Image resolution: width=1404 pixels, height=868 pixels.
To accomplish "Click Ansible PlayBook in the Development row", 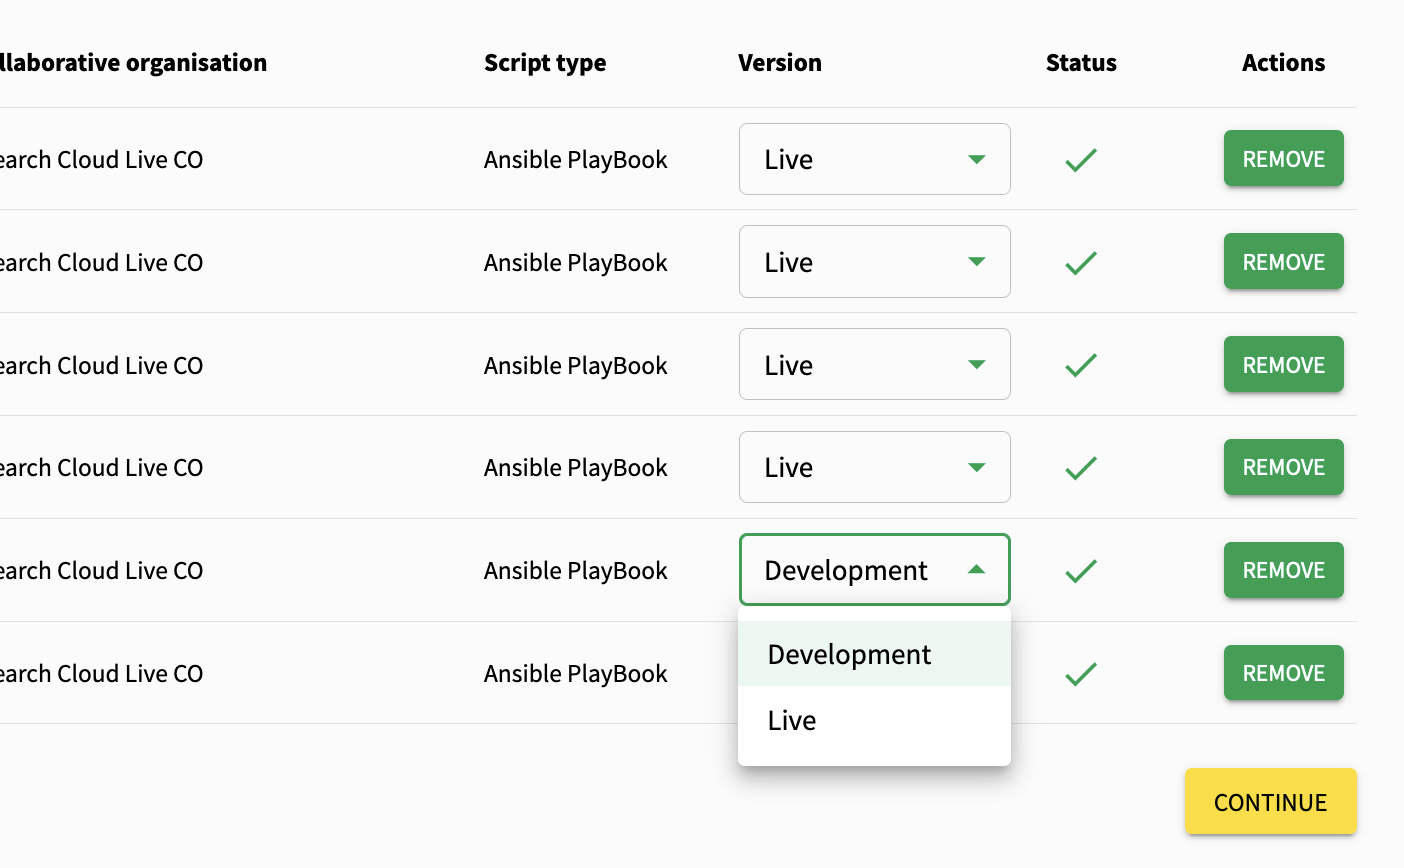I will [576, 571].
